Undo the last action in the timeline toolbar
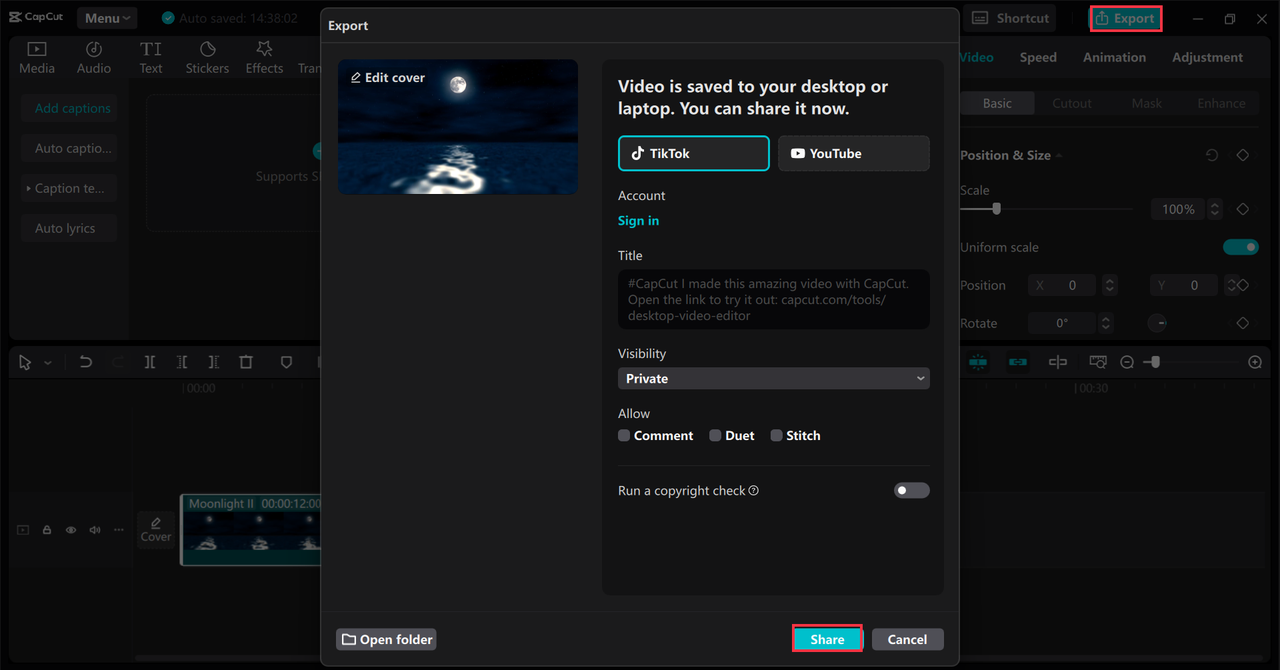 [x=86, y=362]
